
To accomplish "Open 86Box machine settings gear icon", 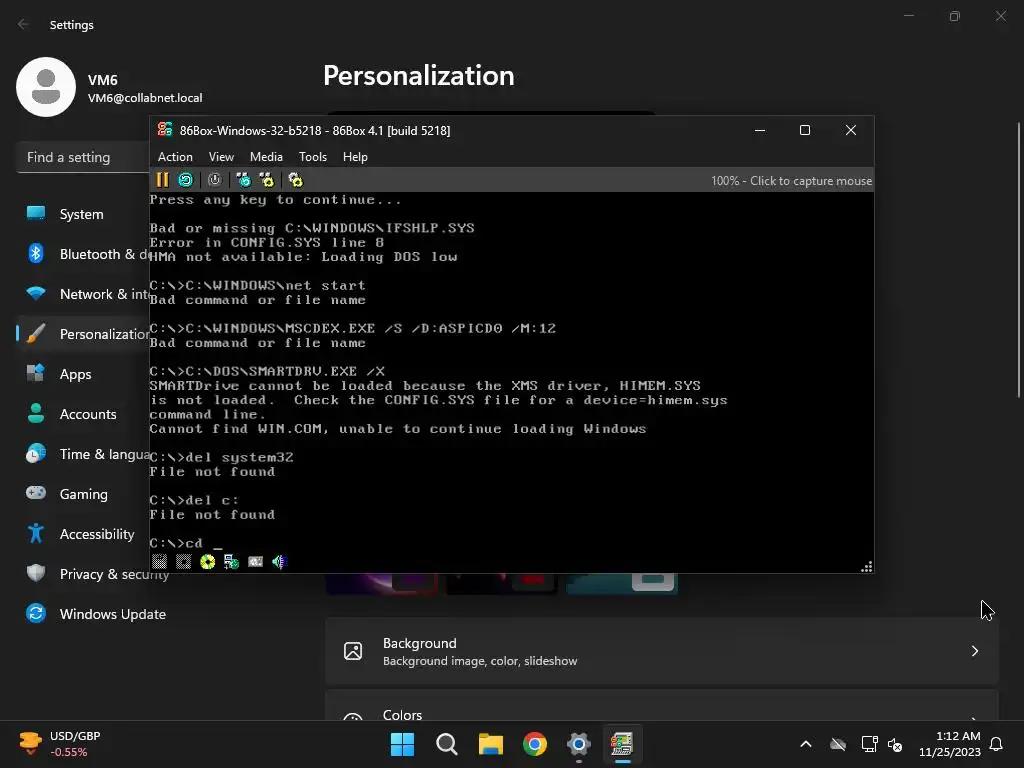I will (295, 180).
